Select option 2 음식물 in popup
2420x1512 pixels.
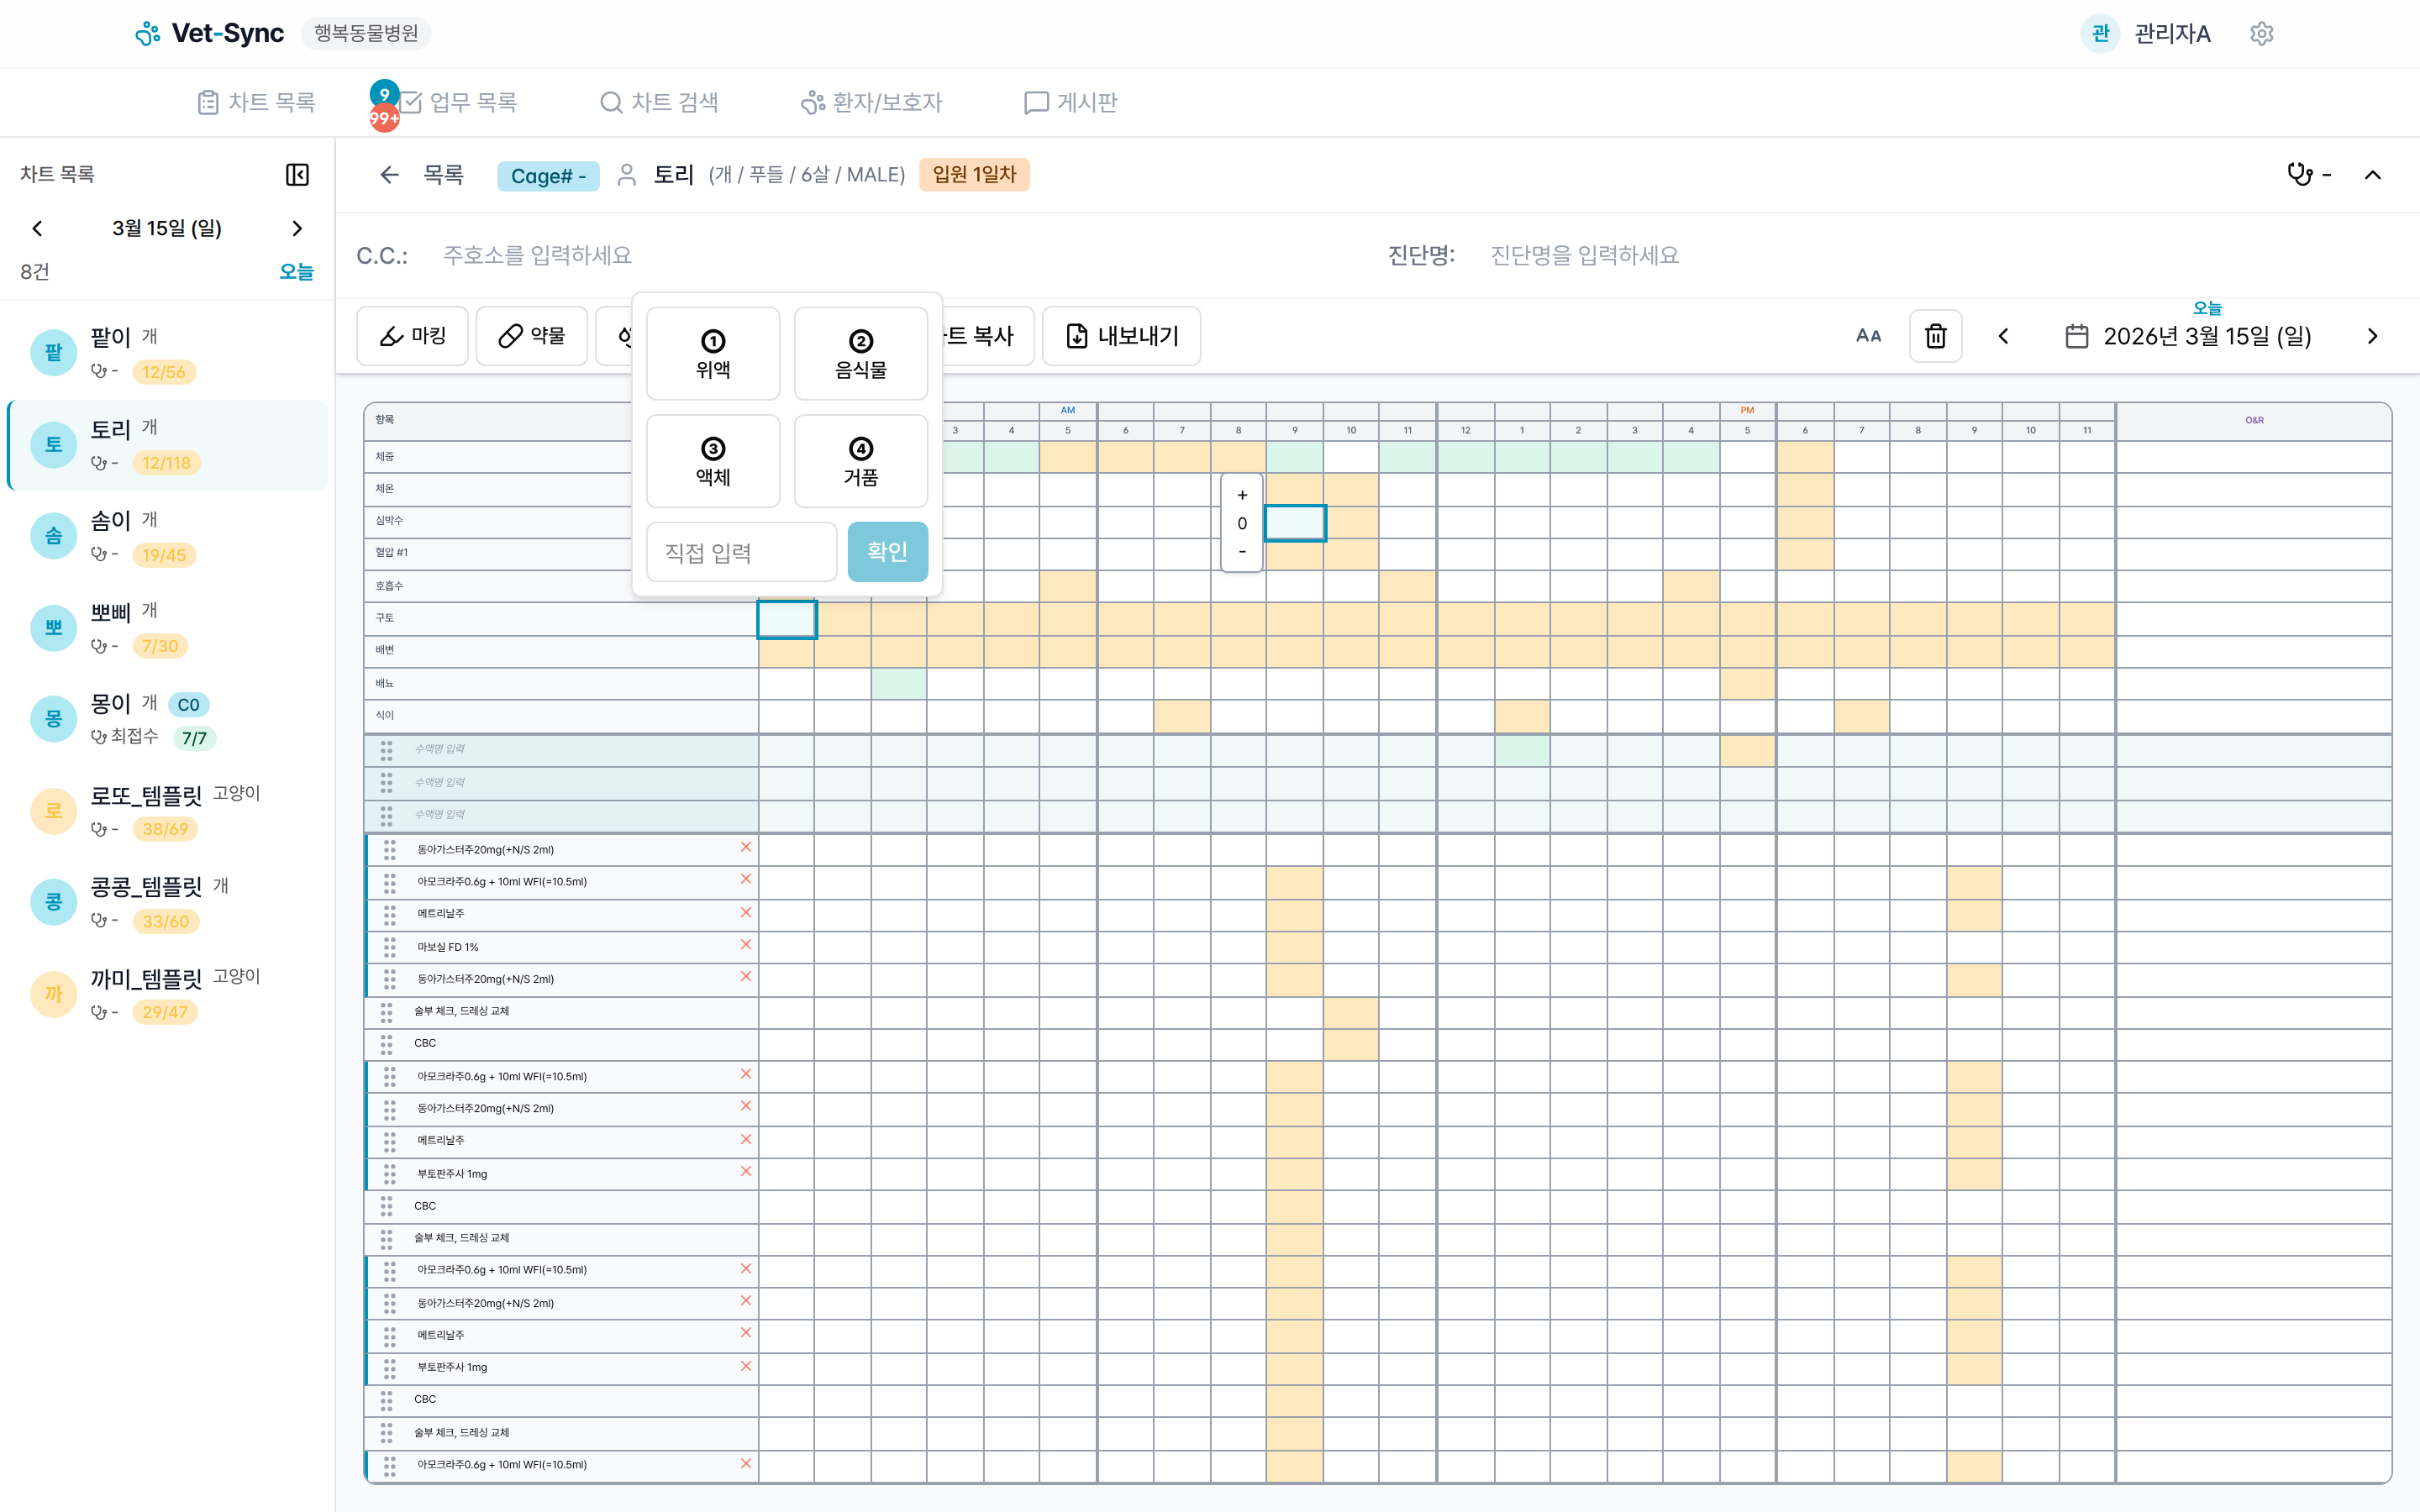860,354
